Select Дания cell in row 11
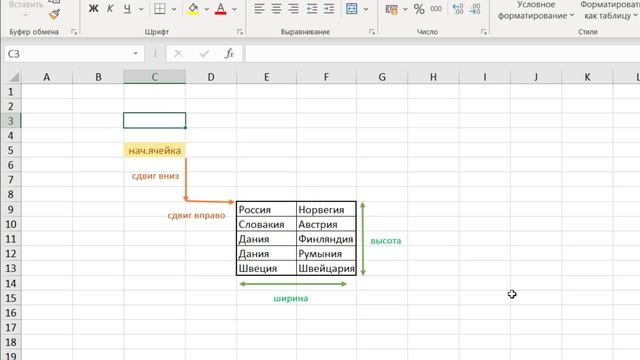The width and height of the screenshot is (640, 360). (267, 239)
